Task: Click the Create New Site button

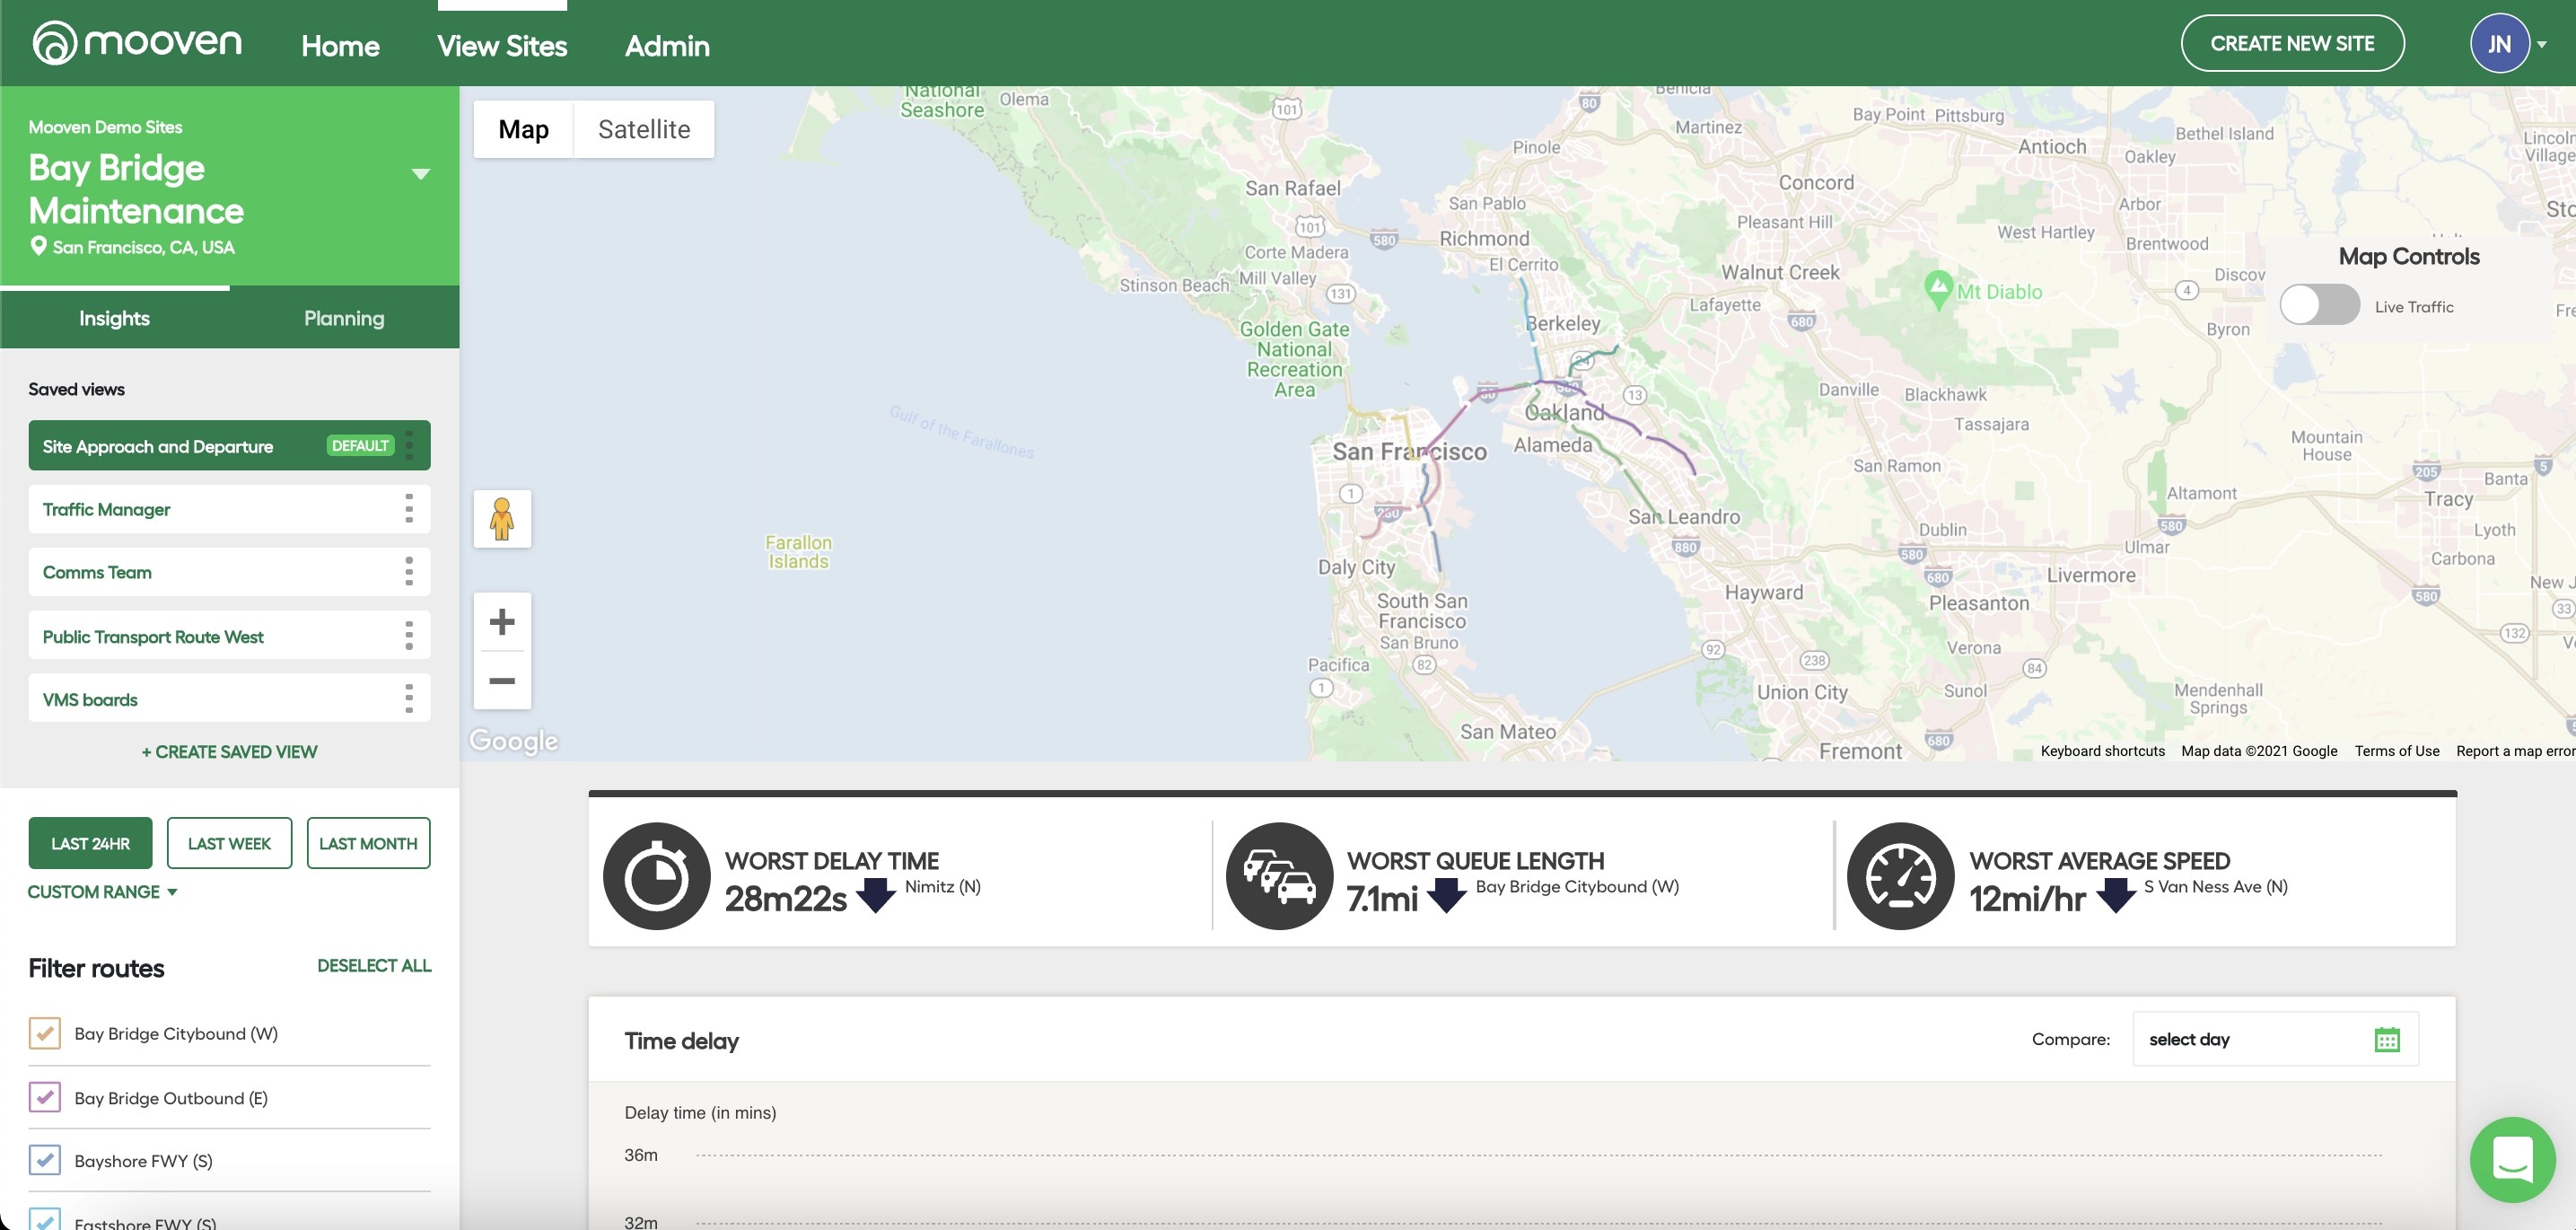Action: [x=2291, y=43]
